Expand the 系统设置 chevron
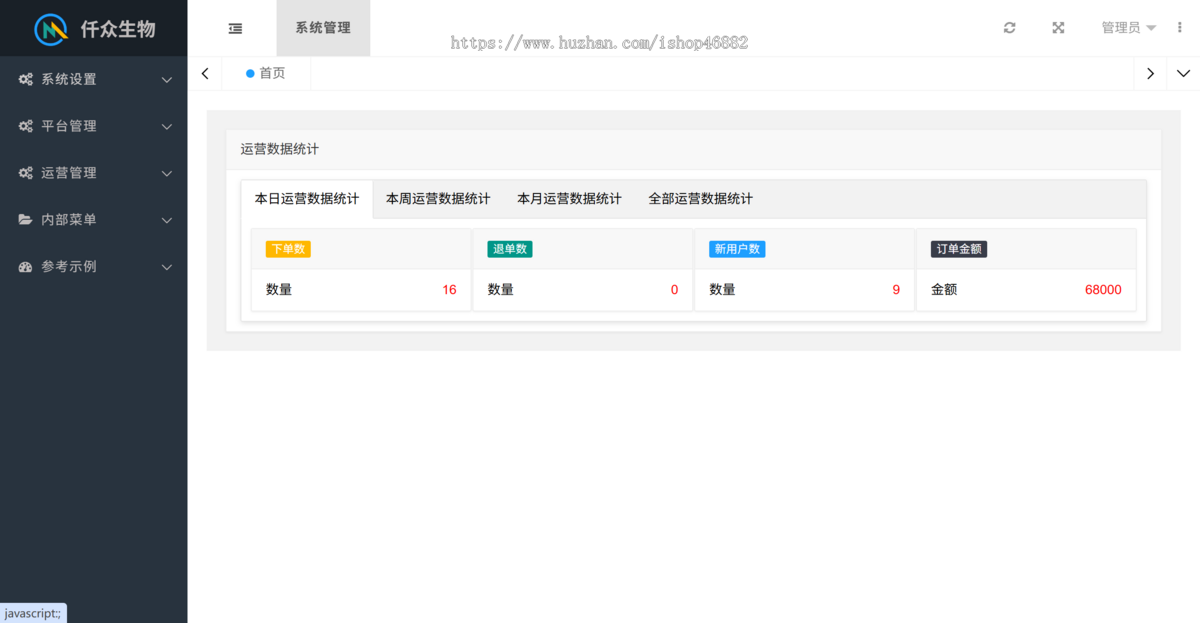 pyautogui.click(x=167, y=80)
